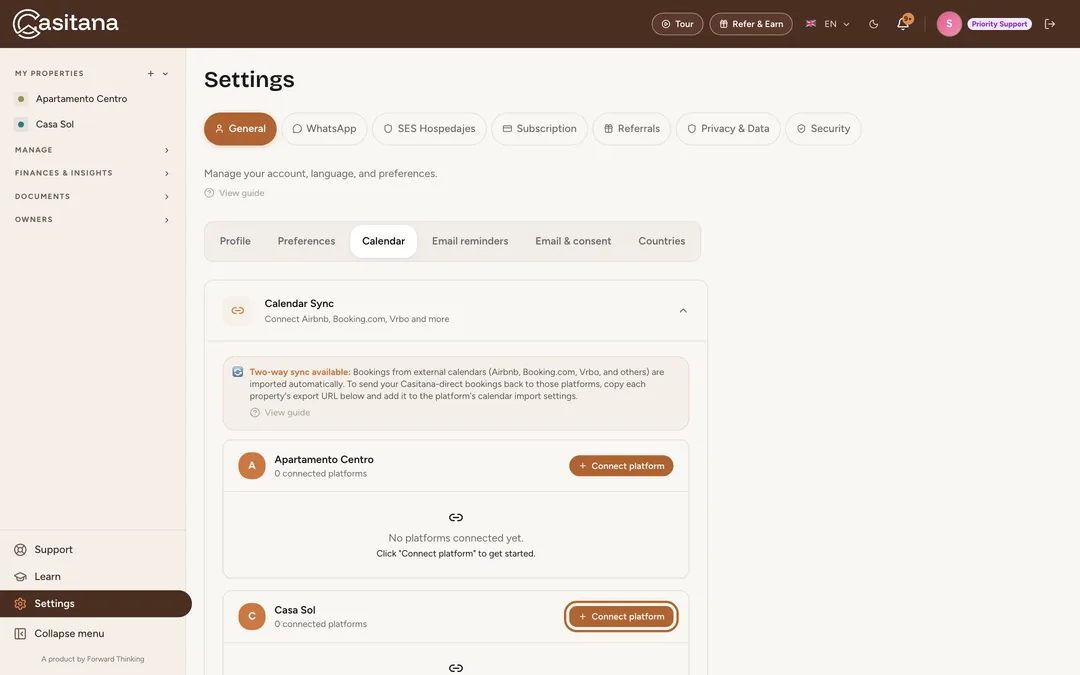Collapse the Calendar Sync section chevron
The height and width of the screenshot is (675, 1080).
click(x=683, y=311)
